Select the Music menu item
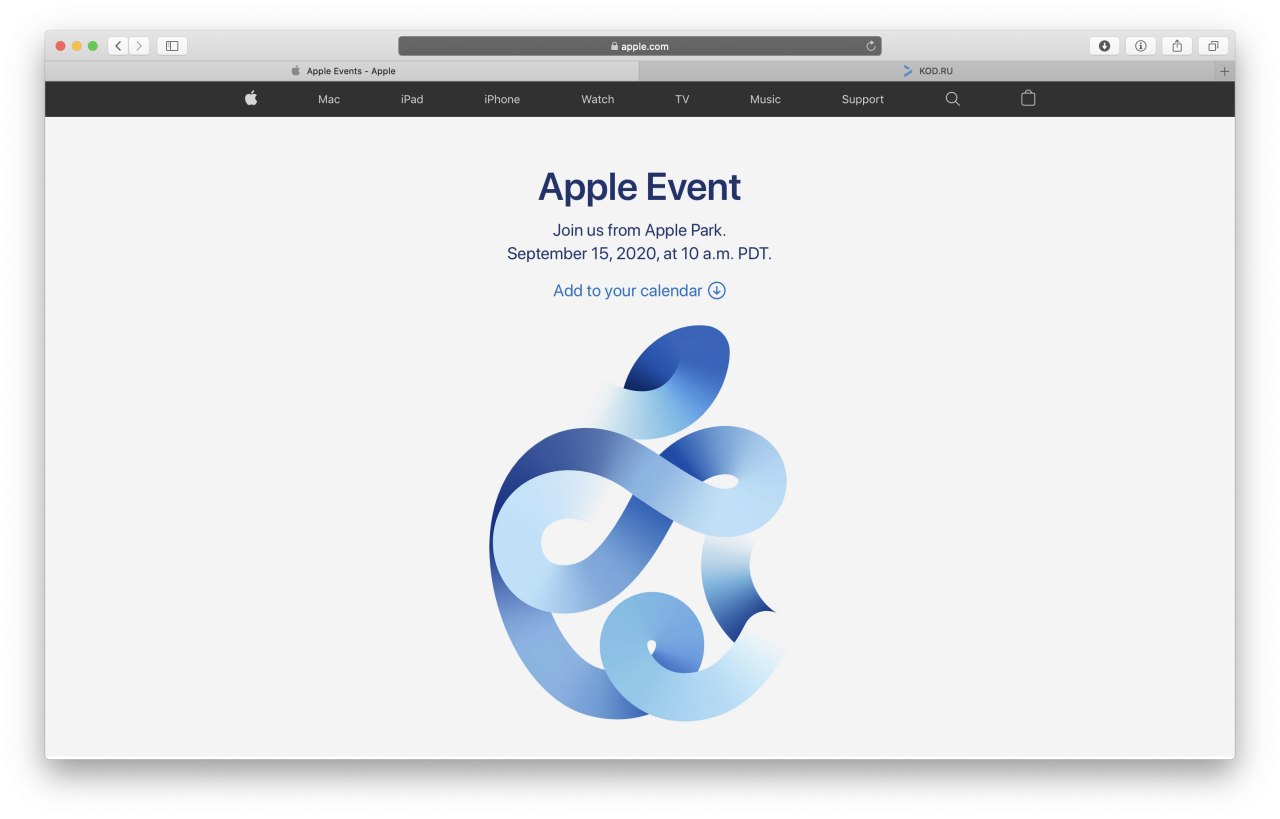This screenshot has width=1280, height=819. click(765, 99)
